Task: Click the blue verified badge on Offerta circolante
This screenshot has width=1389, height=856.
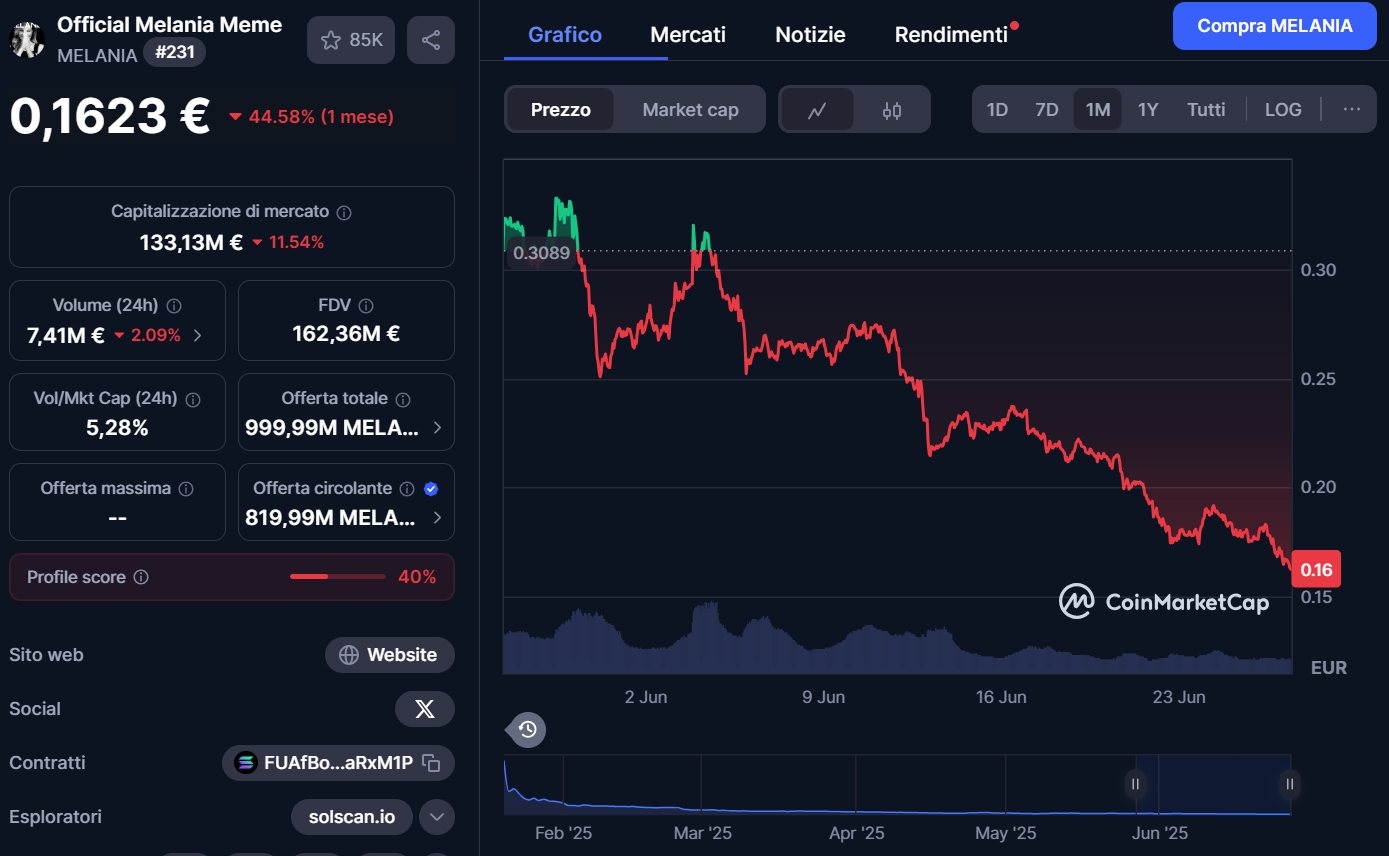Action: click(x=431, y=489)
